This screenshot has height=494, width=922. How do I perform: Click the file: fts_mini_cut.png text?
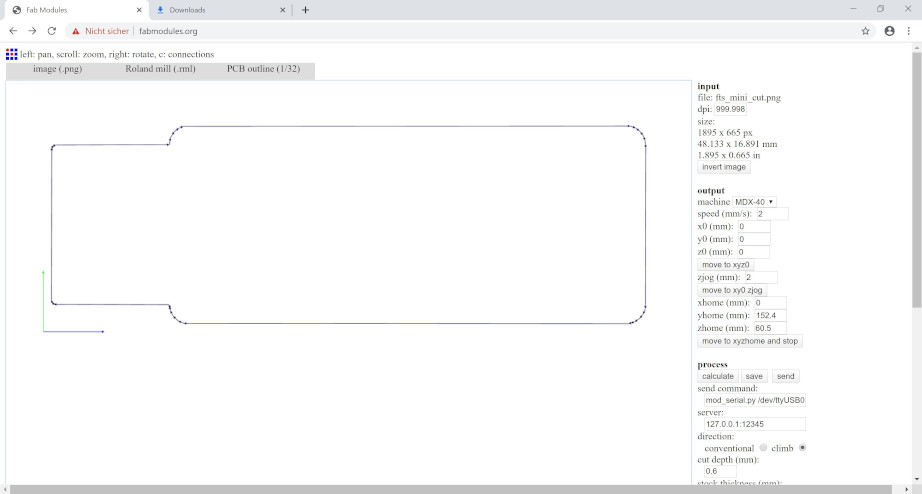739,98
